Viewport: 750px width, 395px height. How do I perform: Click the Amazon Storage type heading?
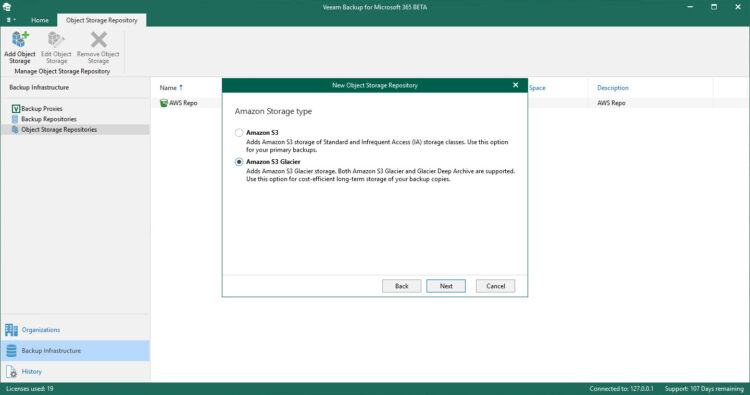[273, 111]
